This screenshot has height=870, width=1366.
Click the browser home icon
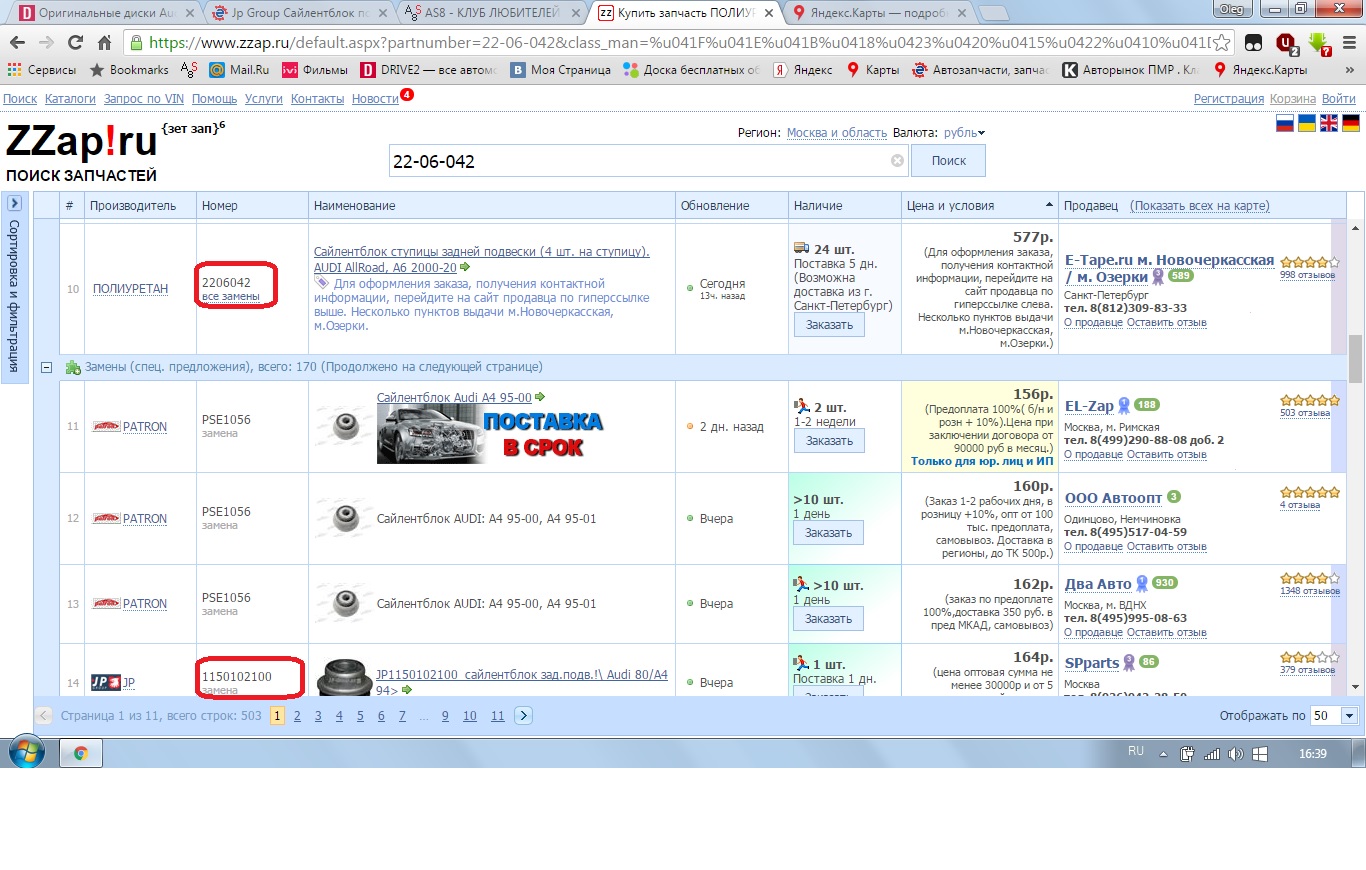pyautogui.click(x=104, y=43)
